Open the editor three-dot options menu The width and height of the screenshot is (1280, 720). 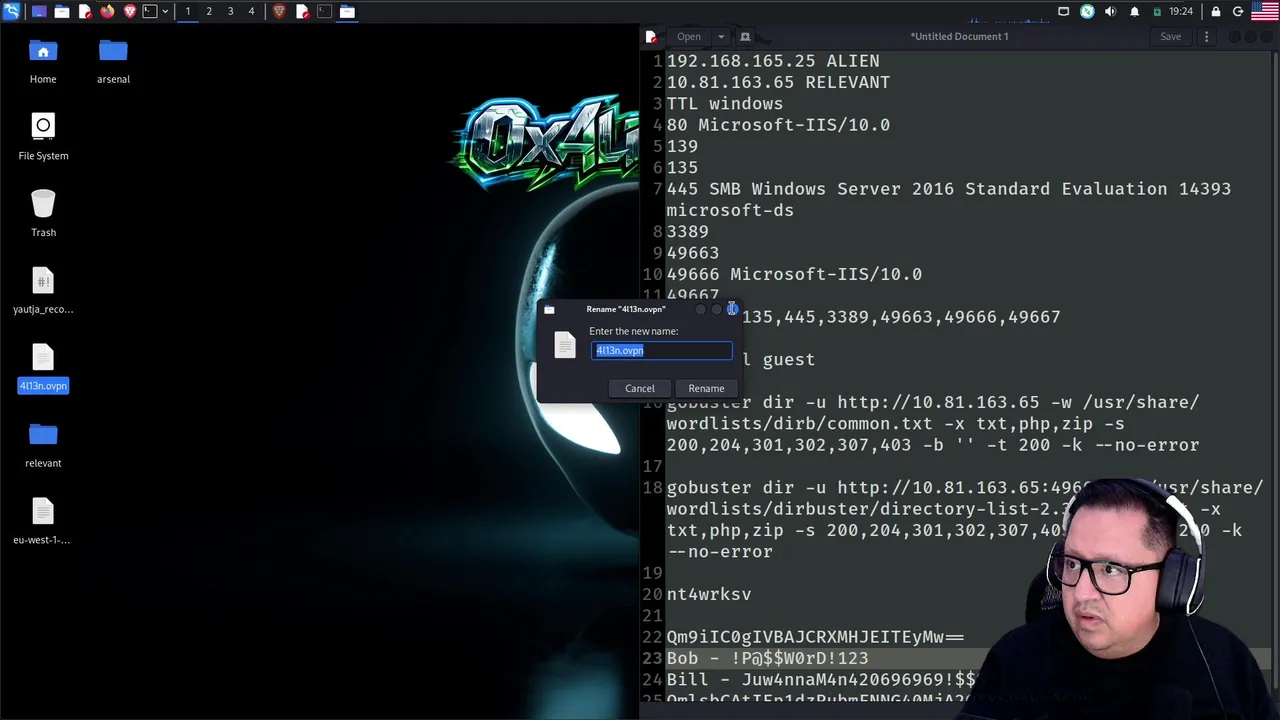pyautogui.click(x=1206, y=36)
